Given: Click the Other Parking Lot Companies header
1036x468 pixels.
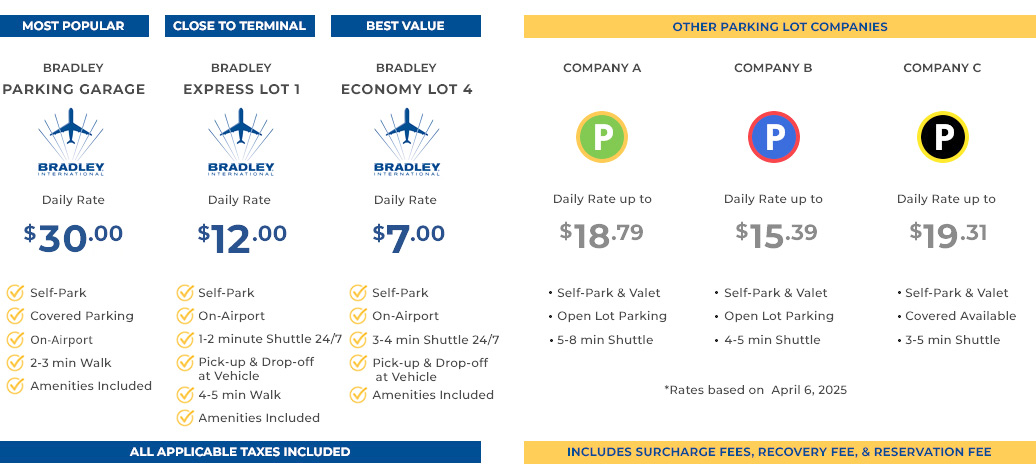Looking at the screenshot, I should pos(779,27).
